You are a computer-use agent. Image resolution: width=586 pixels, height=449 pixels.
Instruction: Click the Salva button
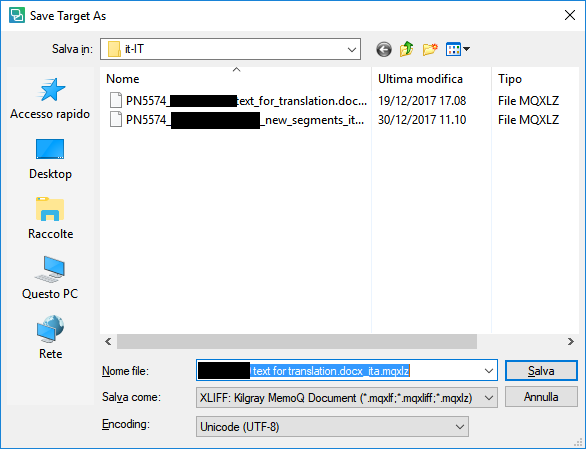point(541,370)
